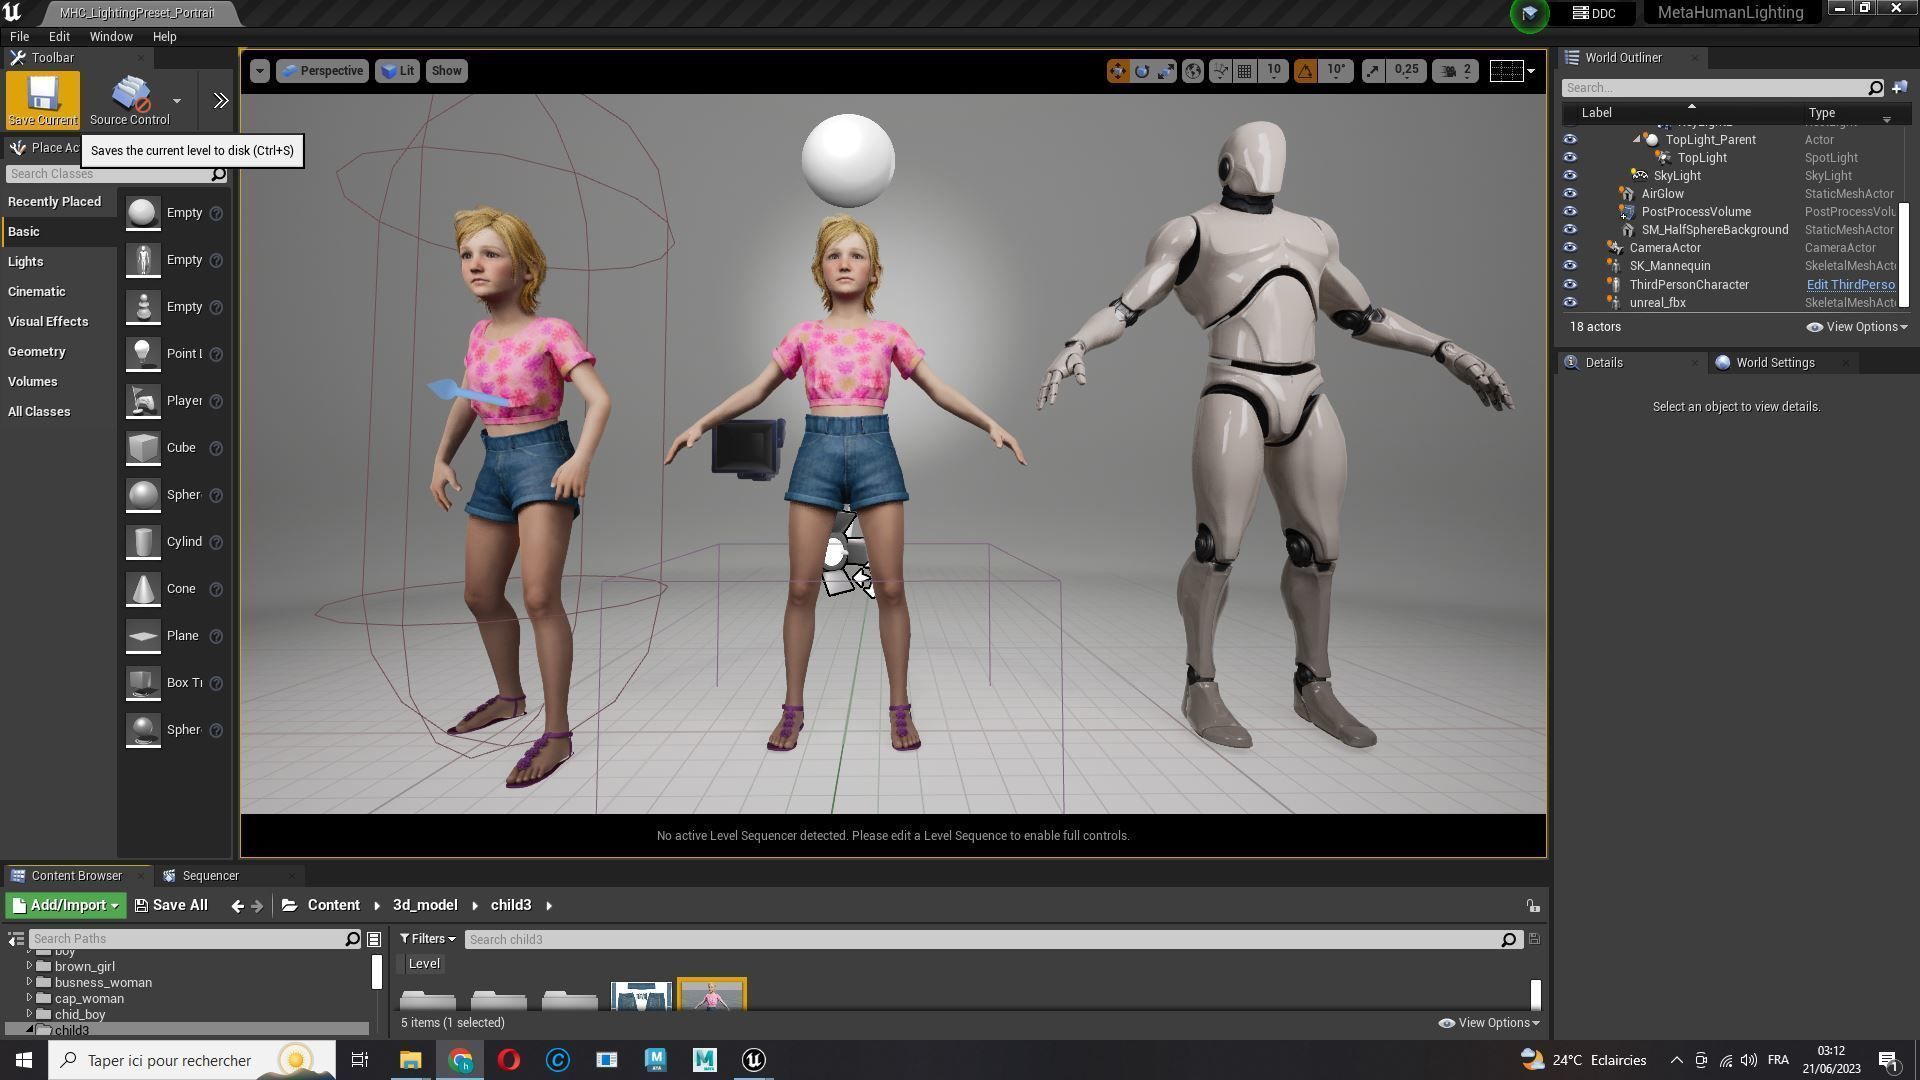The width and height of the screenshot is (1920, 1080).
Task: Open the Edit menu
Action: pyautogui.click(x=59, y=36)
